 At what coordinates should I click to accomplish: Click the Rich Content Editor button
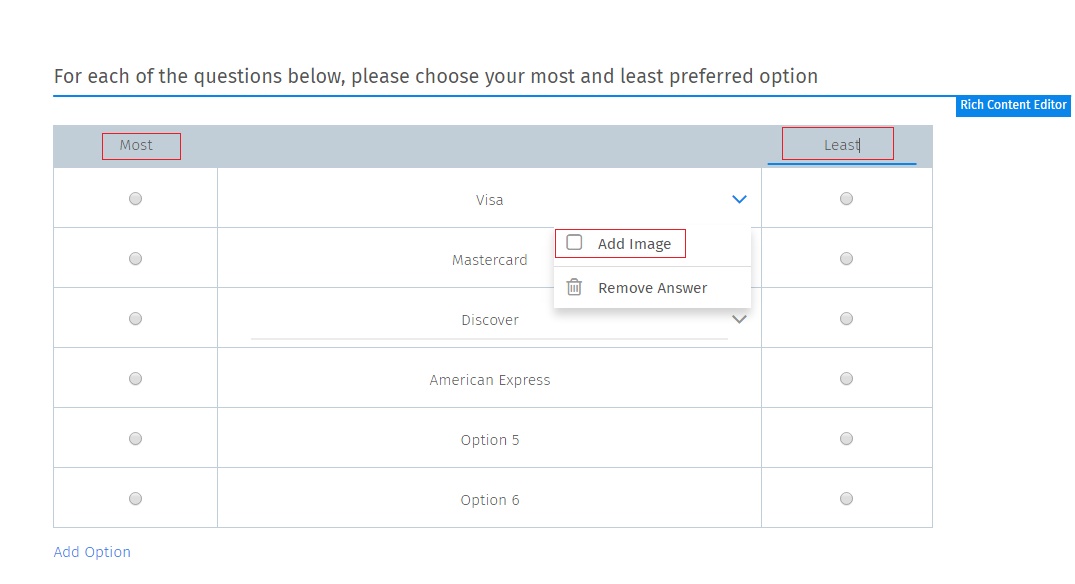[1013, 105]
